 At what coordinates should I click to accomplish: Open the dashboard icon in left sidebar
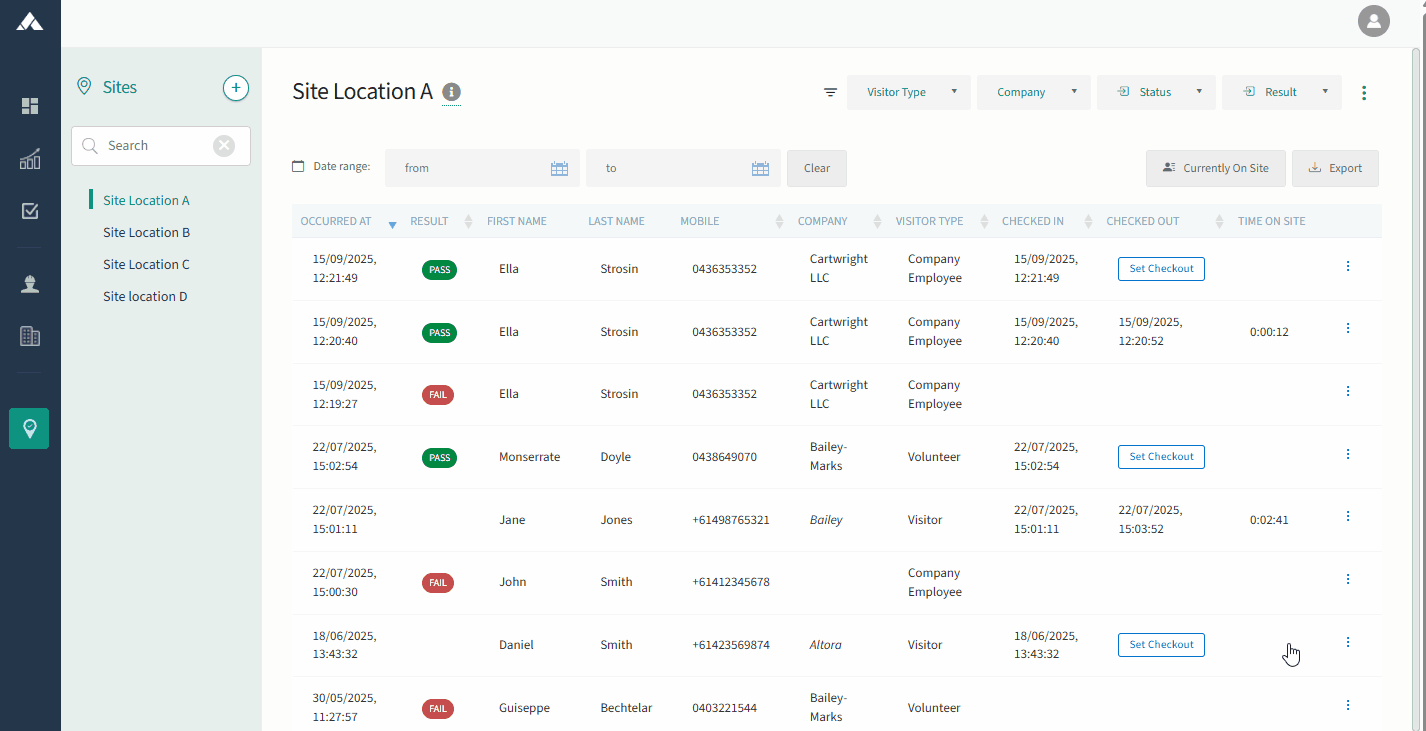[x=30, y=106]
